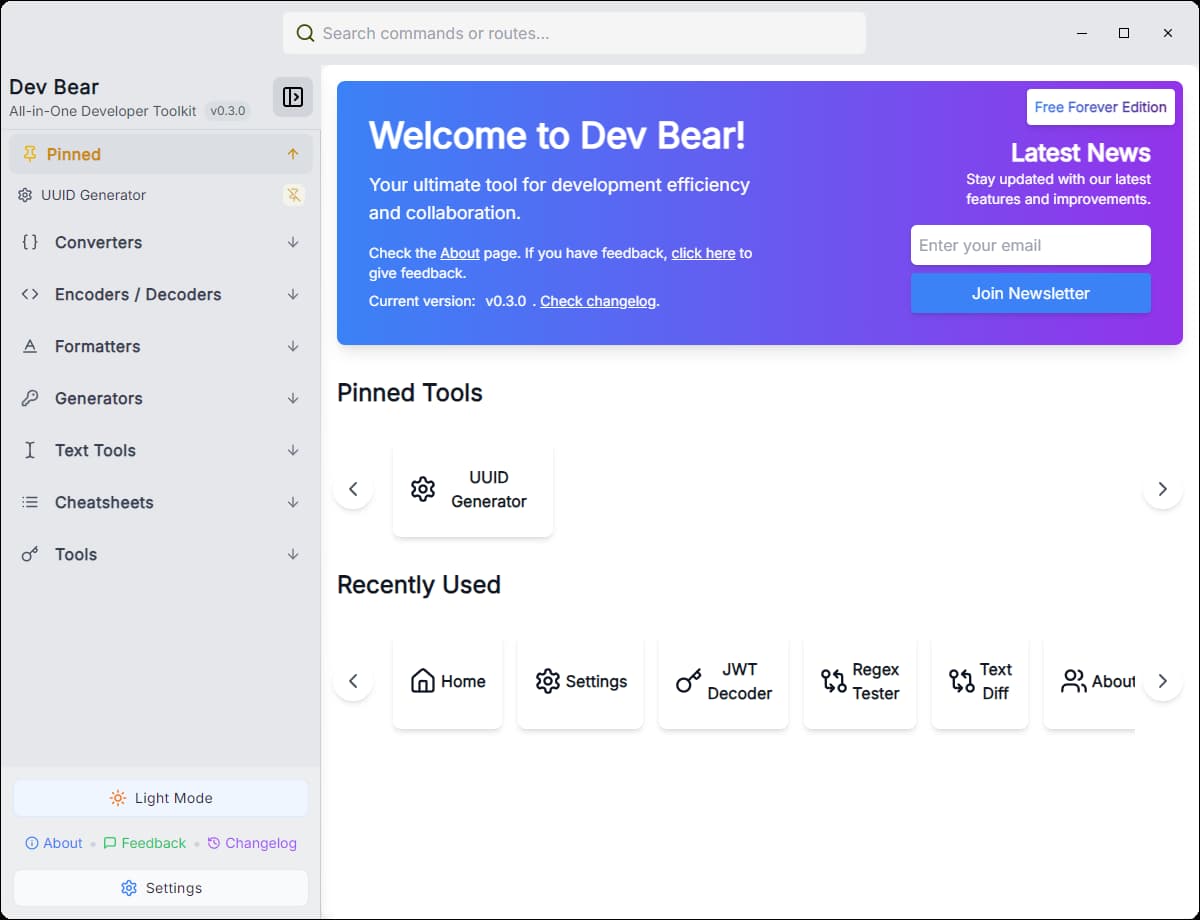Collapse the sidebar with the panel toggle

click(292, 97)
